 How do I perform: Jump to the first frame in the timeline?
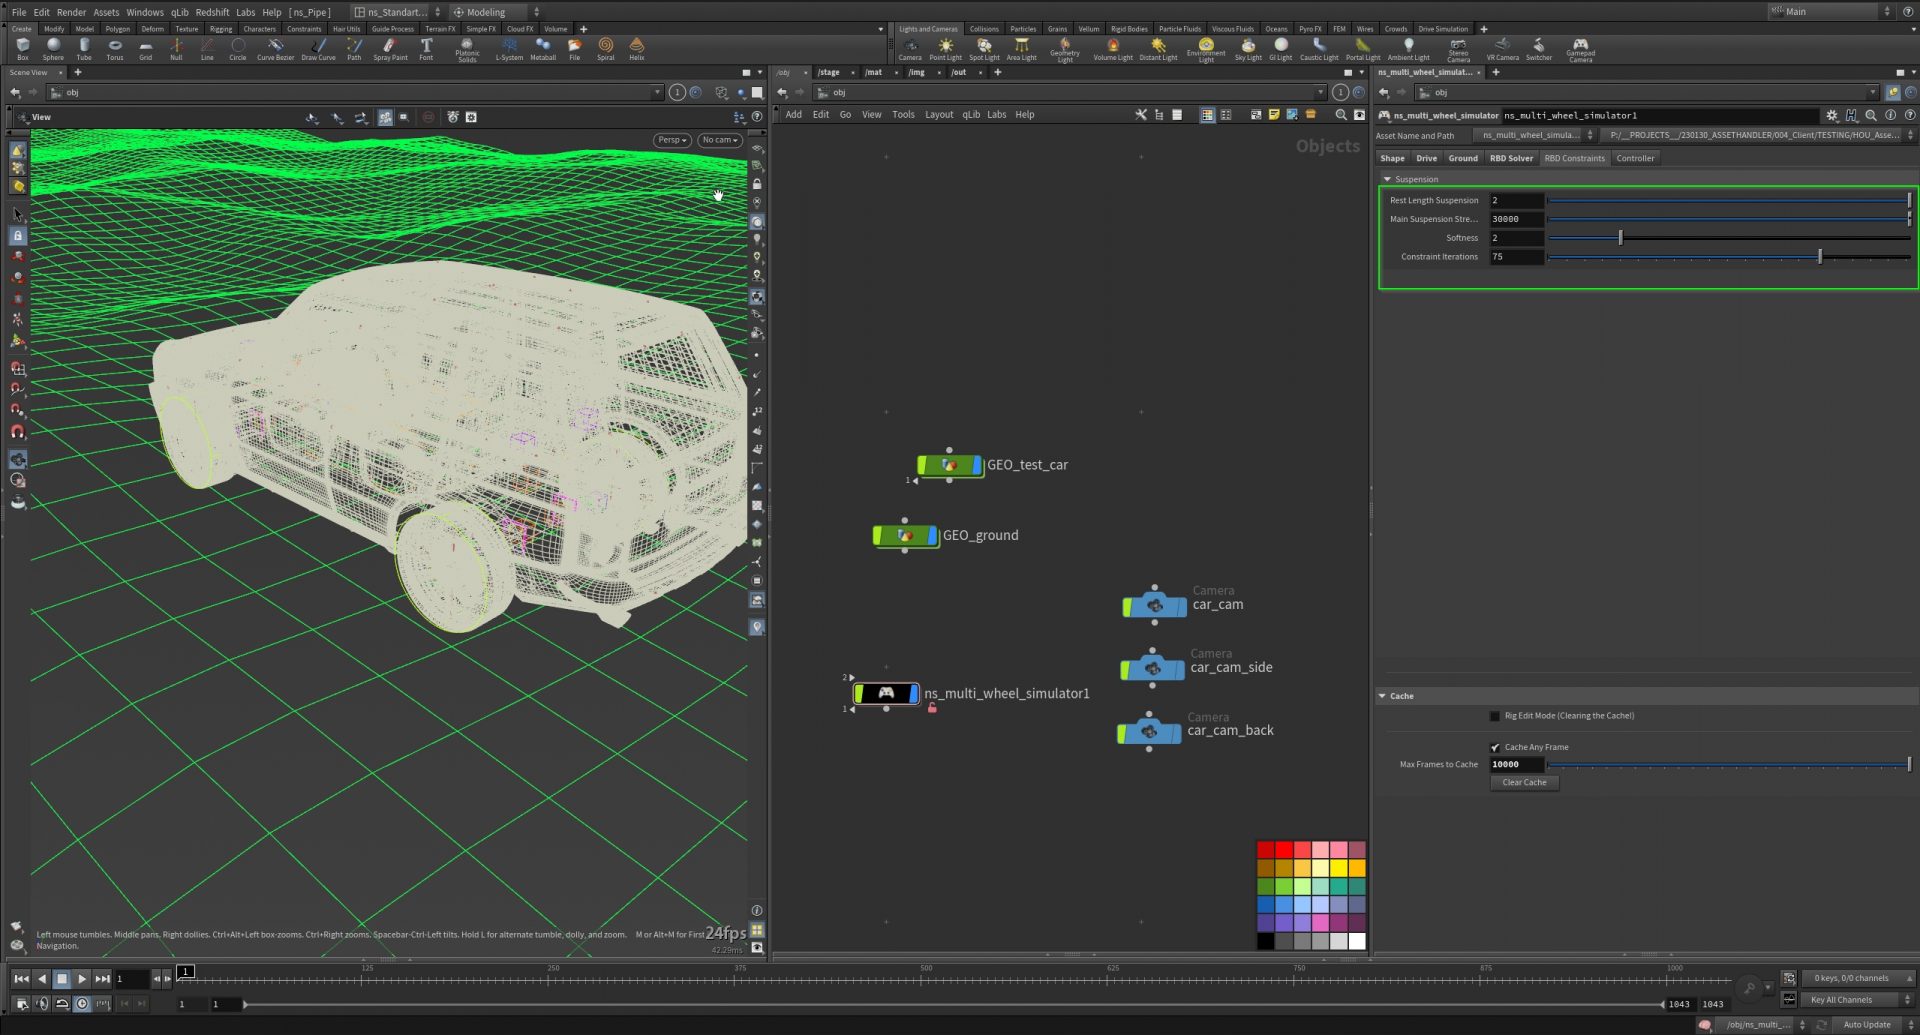pos(21,979)
